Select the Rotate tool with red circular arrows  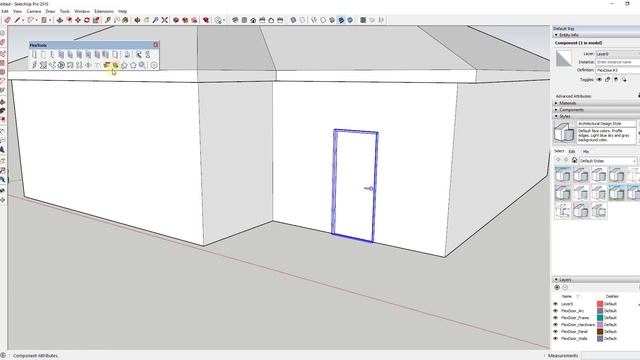point(87,20)
